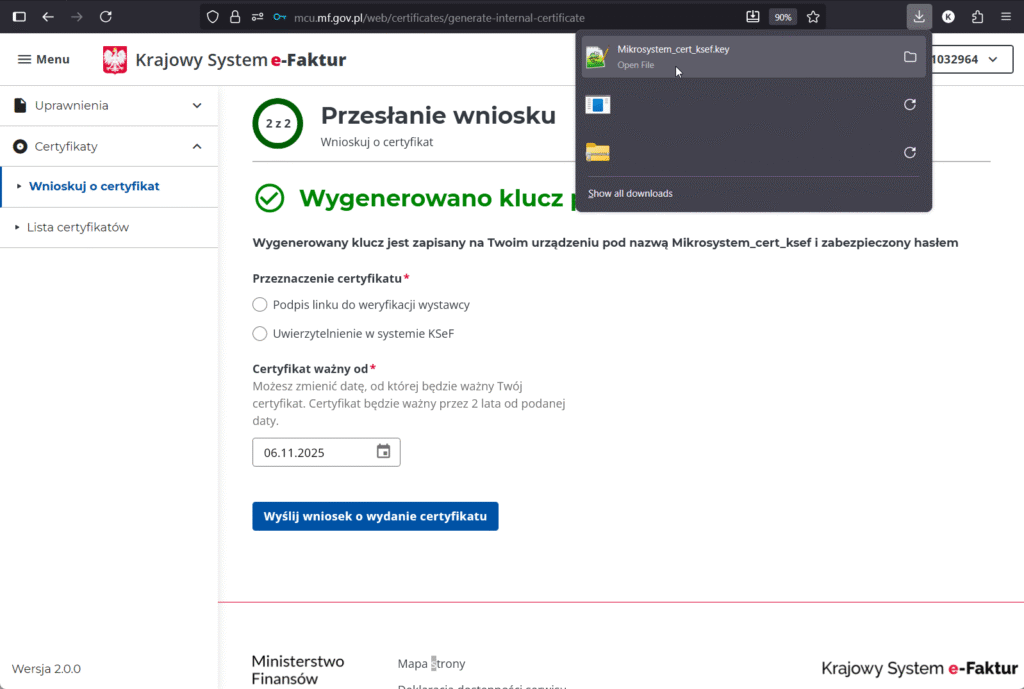Open the browser hamburger application menu
The height and width of the screenshot is (689, 1024).
pos(1005,17)
